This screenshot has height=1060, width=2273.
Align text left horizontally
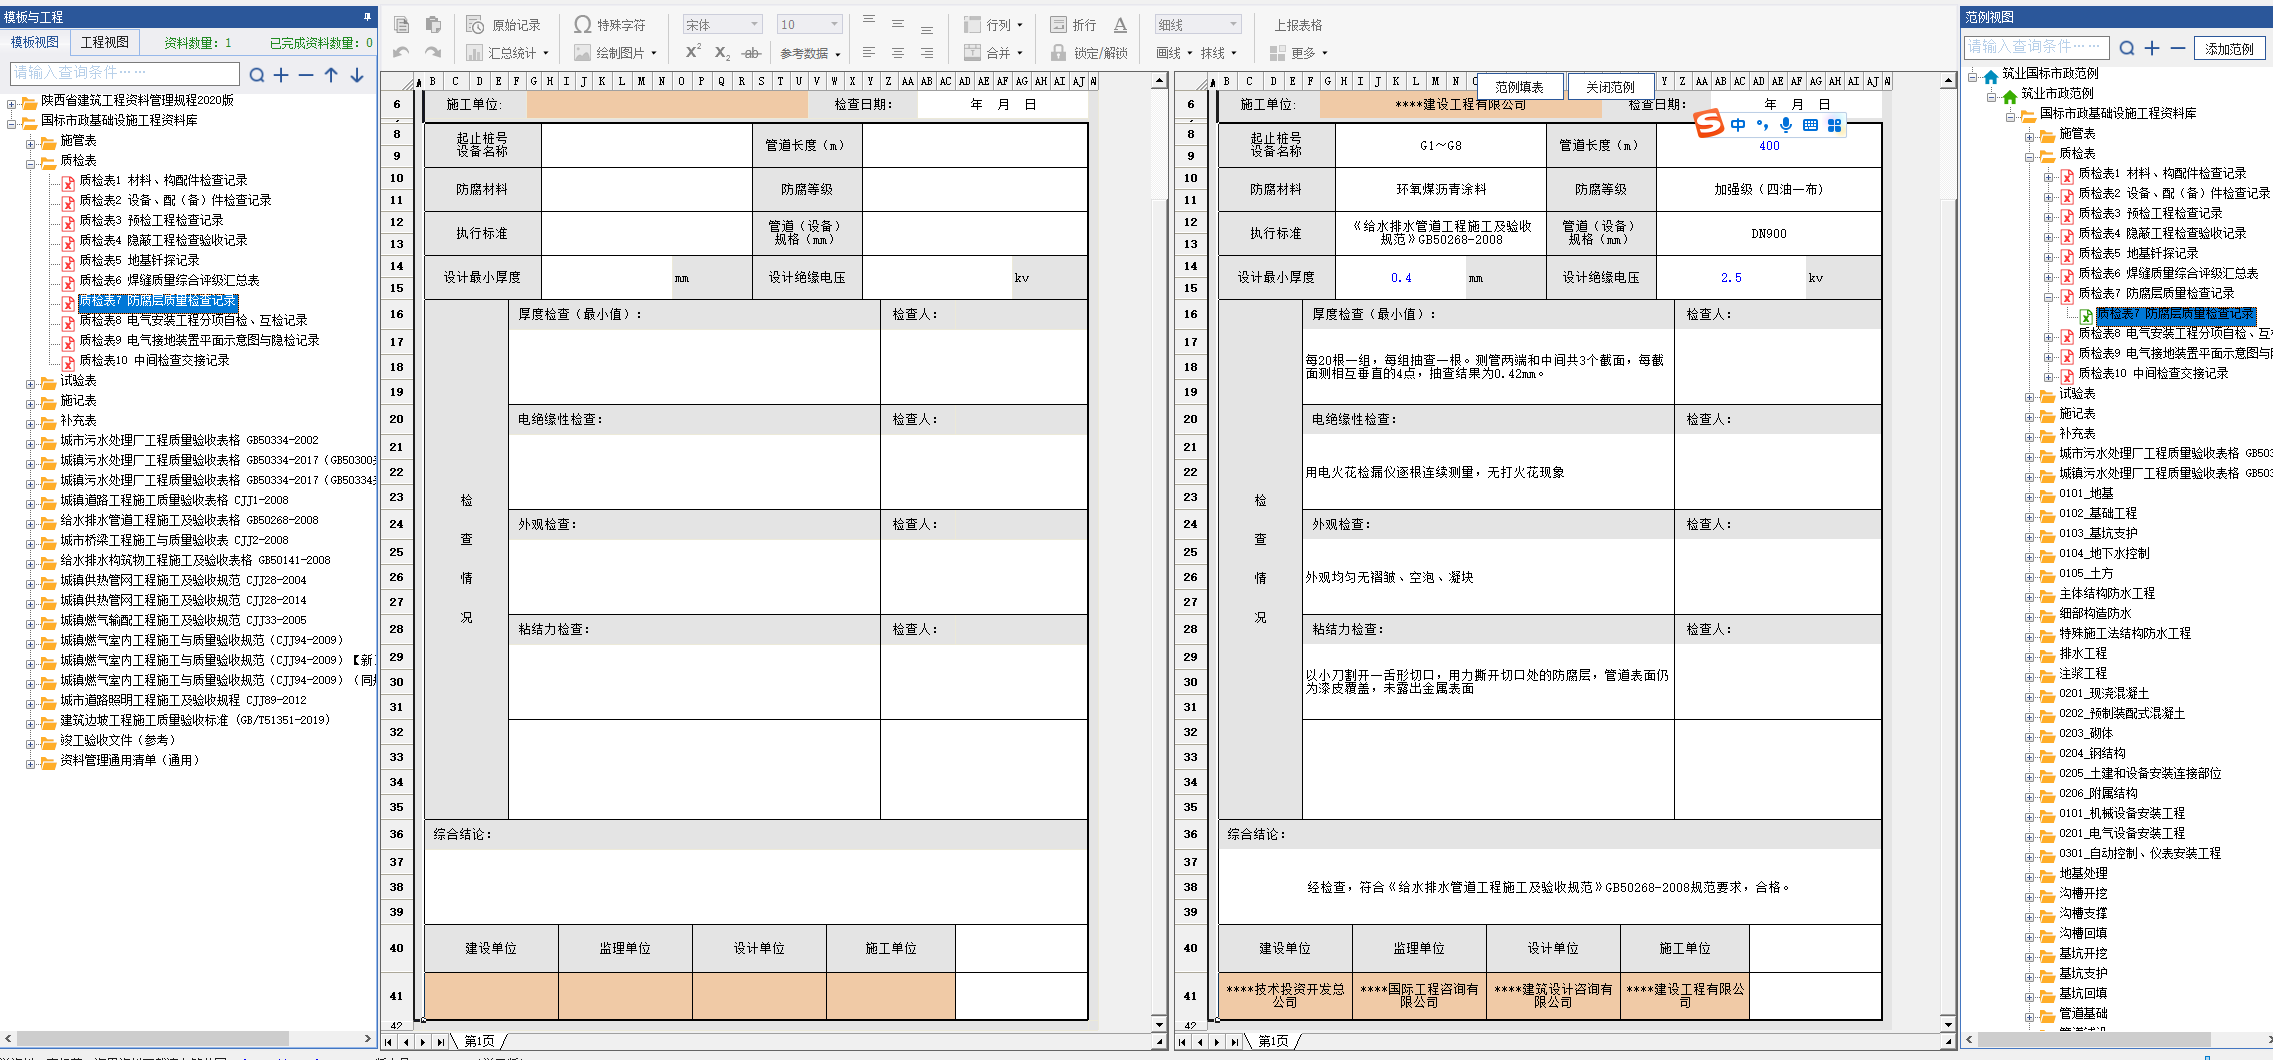pos(869,53)
